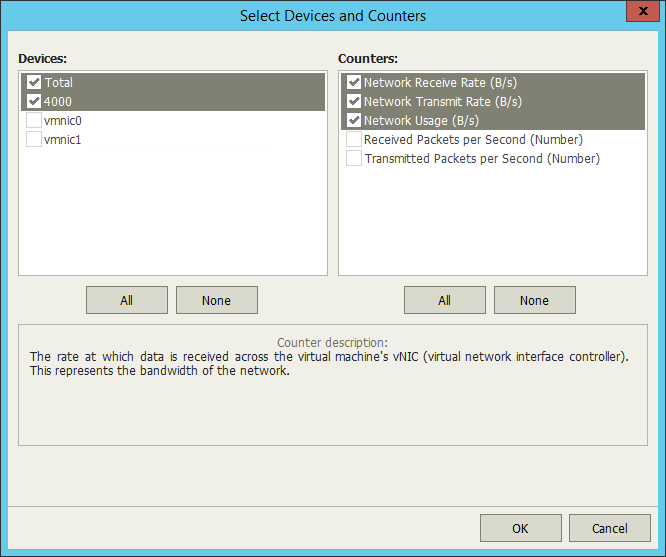Uncheck Network Receive Rate counter
The image size is (666, 557).
(353, 82)
